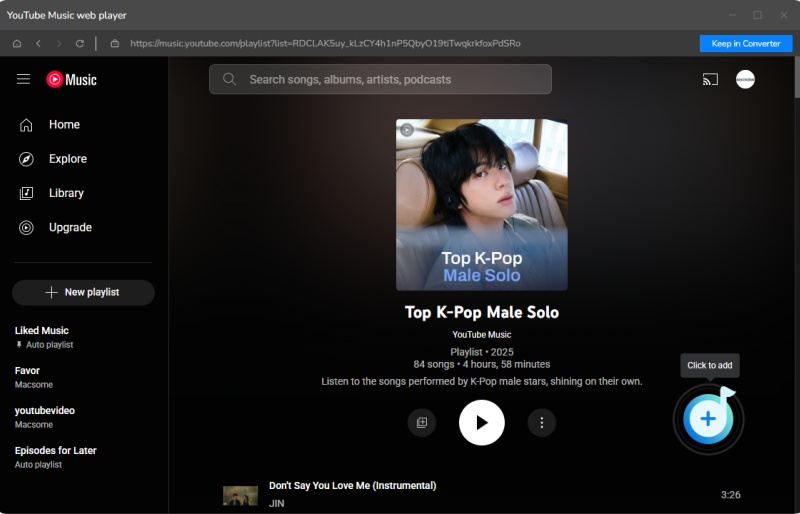Click the Keep in Converter button
The height and width of the screenshot is (514, 800).
pyautogui.click(x=745, y=43)
